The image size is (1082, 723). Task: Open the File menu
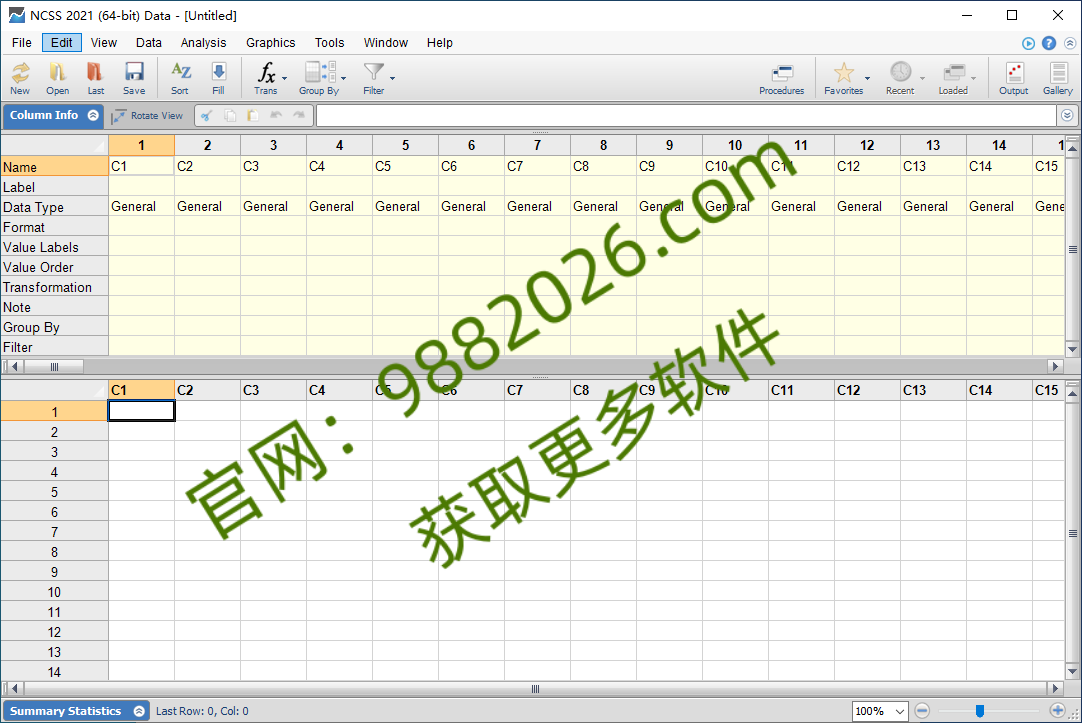21,43
